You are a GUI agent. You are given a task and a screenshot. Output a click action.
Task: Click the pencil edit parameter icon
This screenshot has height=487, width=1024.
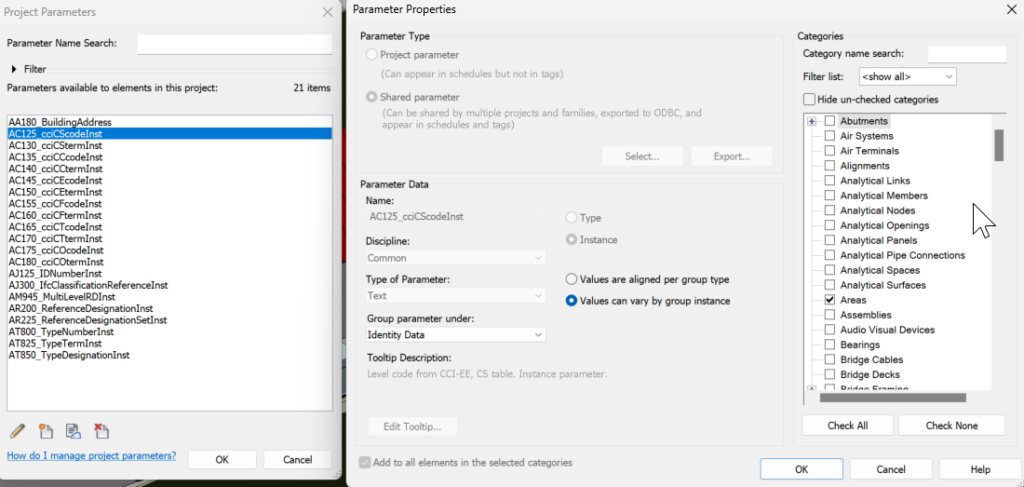[x=18, y=431]
